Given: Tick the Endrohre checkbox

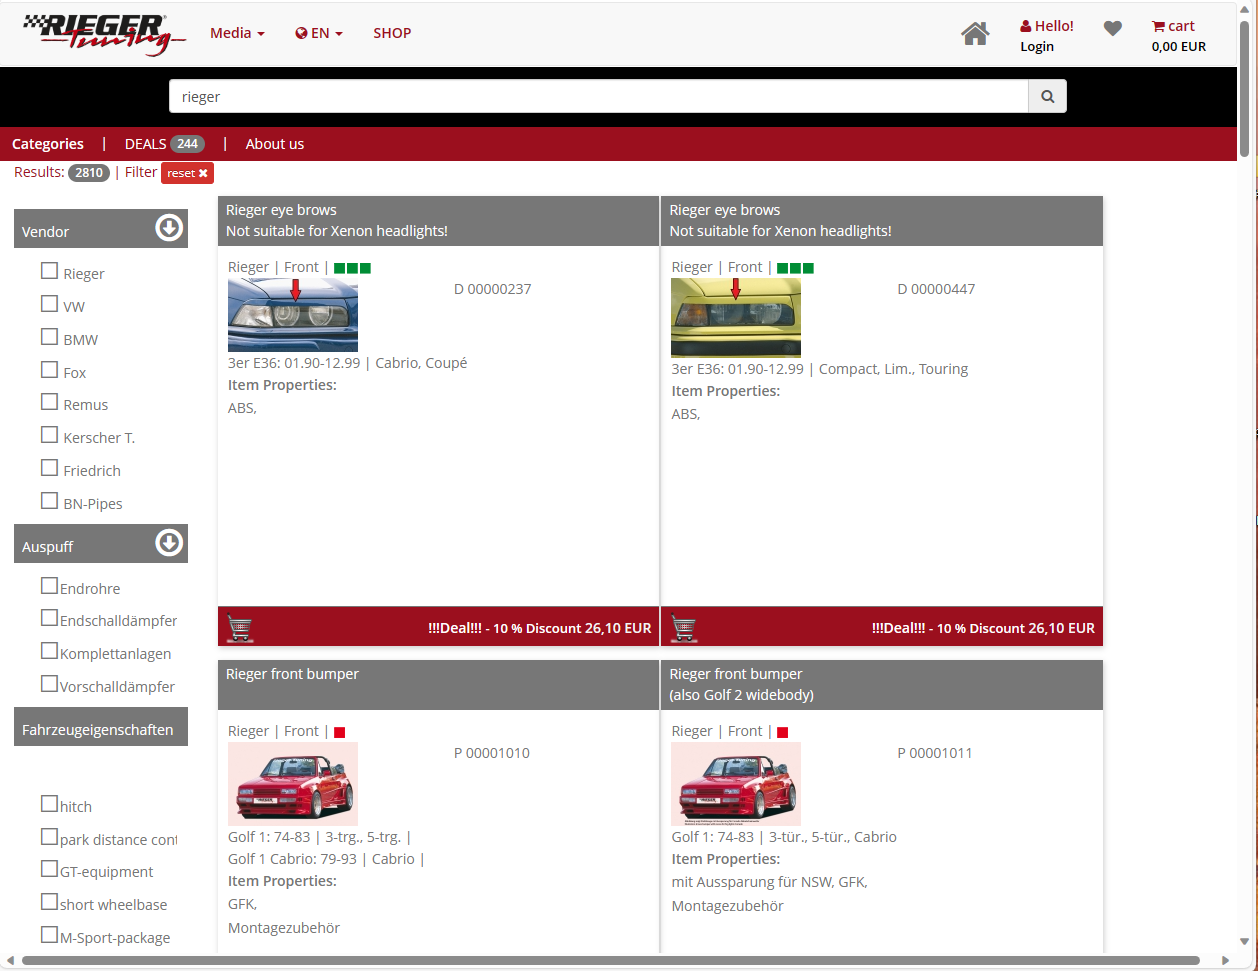Looking at the screenshot, I should pyautogui.click(x=49, y=586).
